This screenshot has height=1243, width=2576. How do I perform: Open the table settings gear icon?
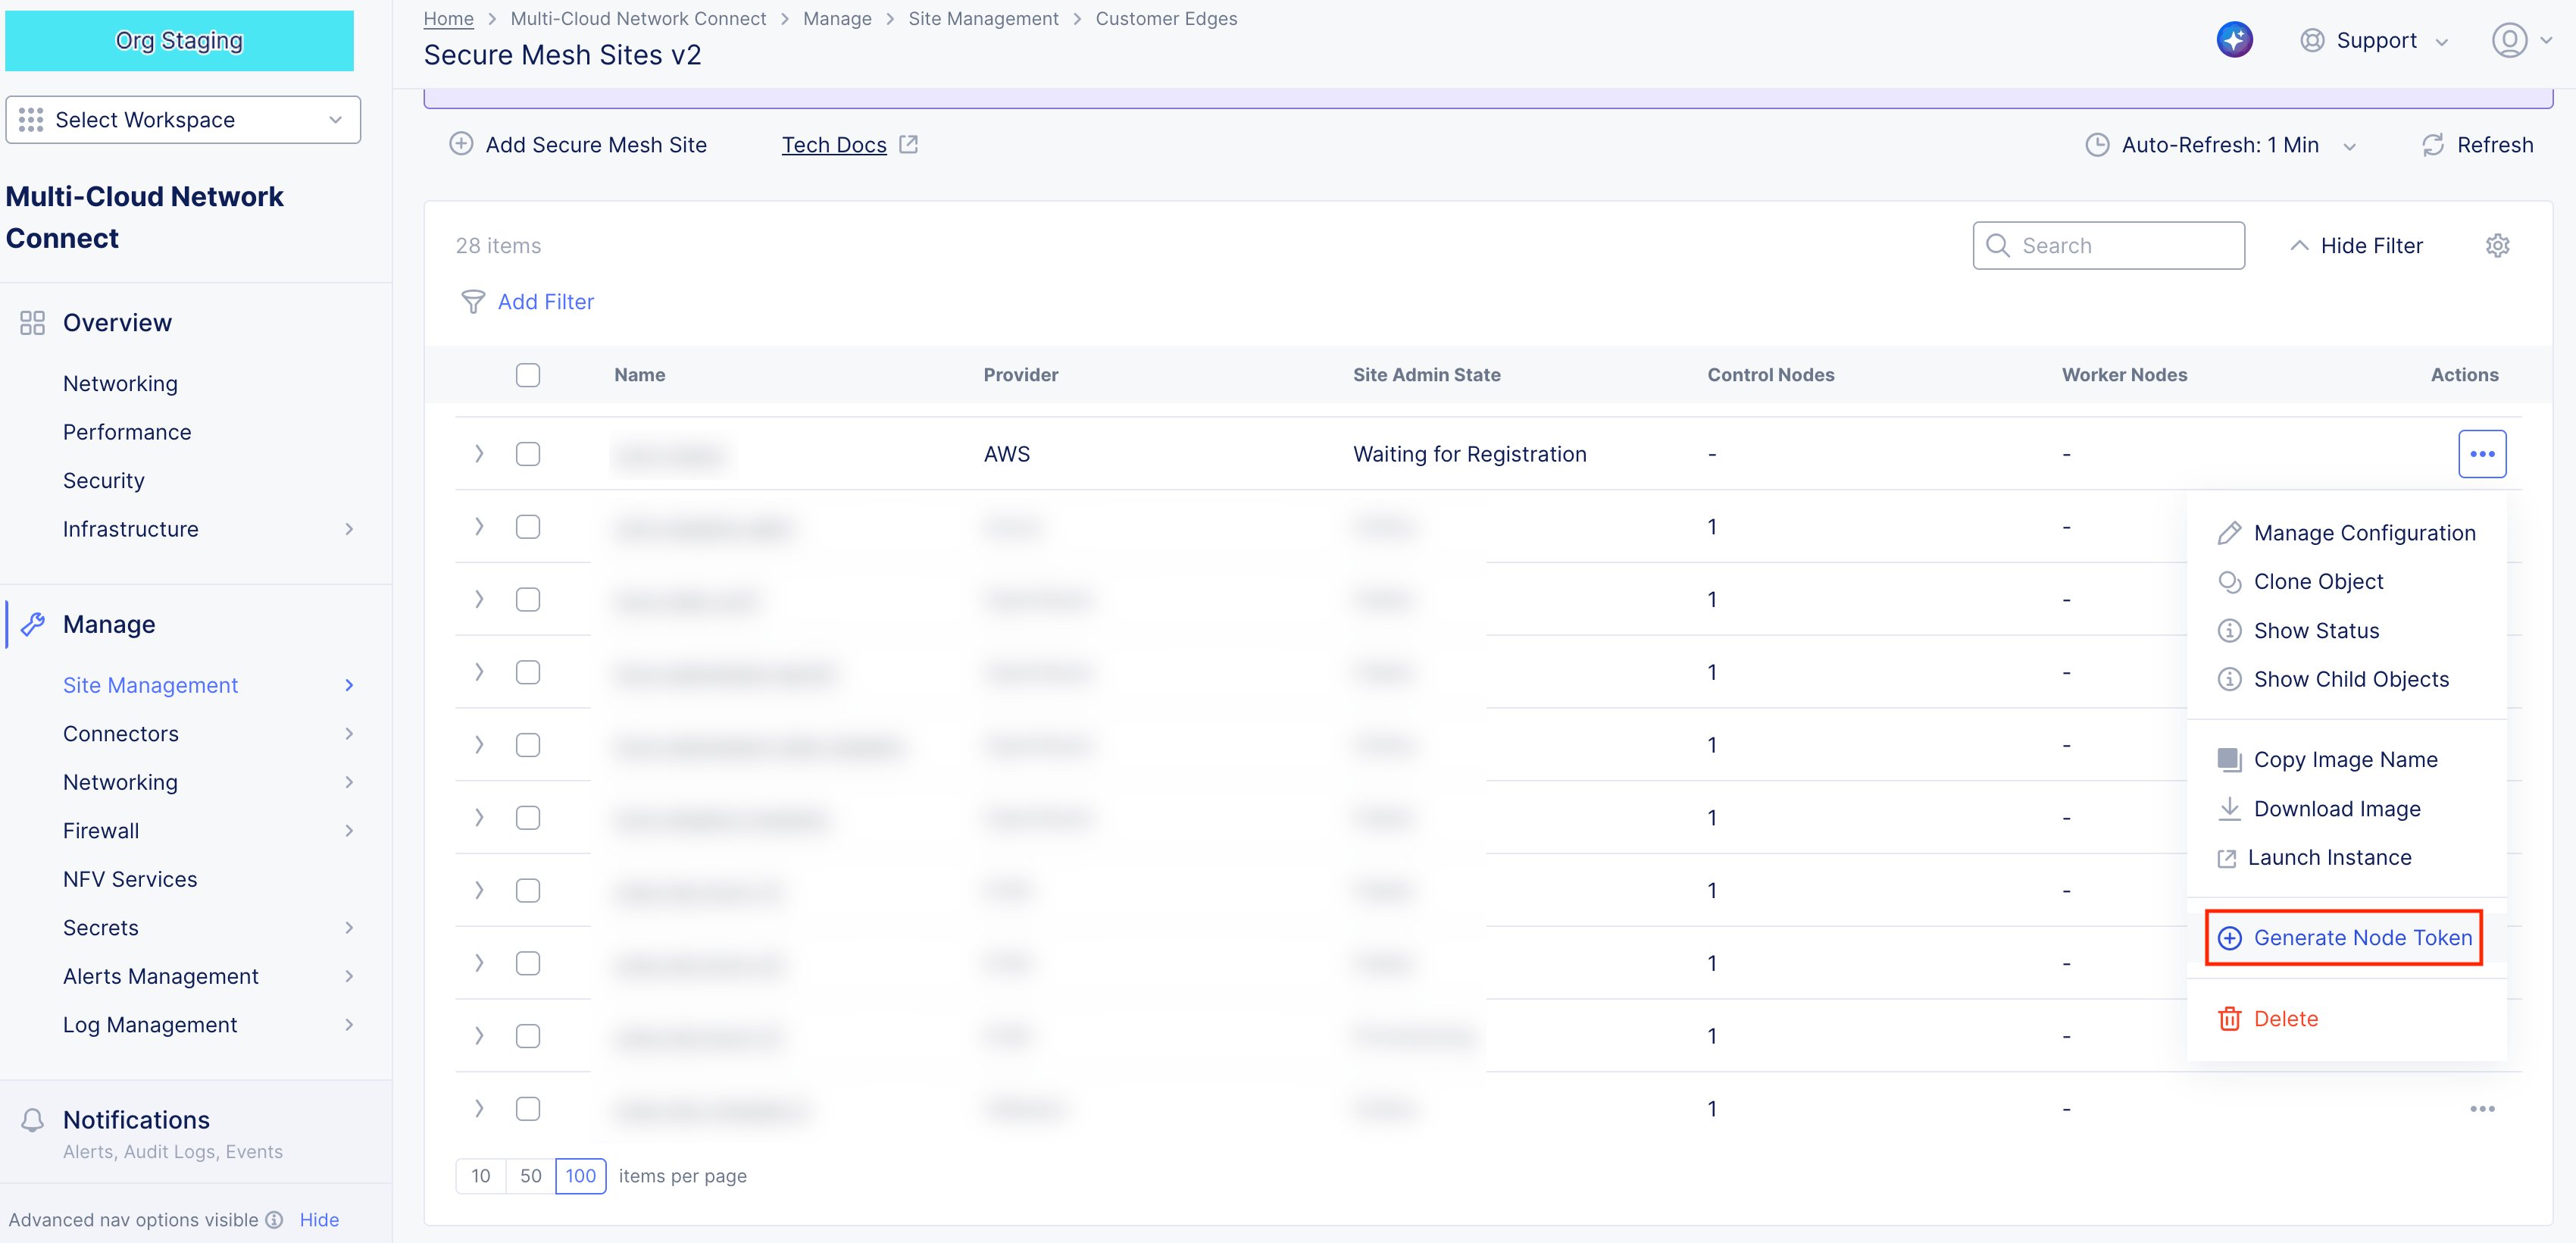point(2497,246)
